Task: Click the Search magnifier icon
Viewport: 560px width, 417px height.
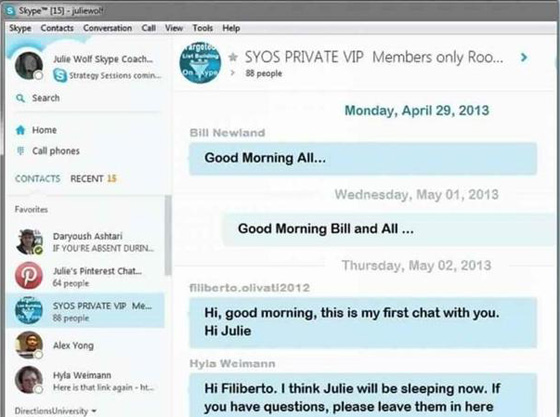Action: pos(20,98)
